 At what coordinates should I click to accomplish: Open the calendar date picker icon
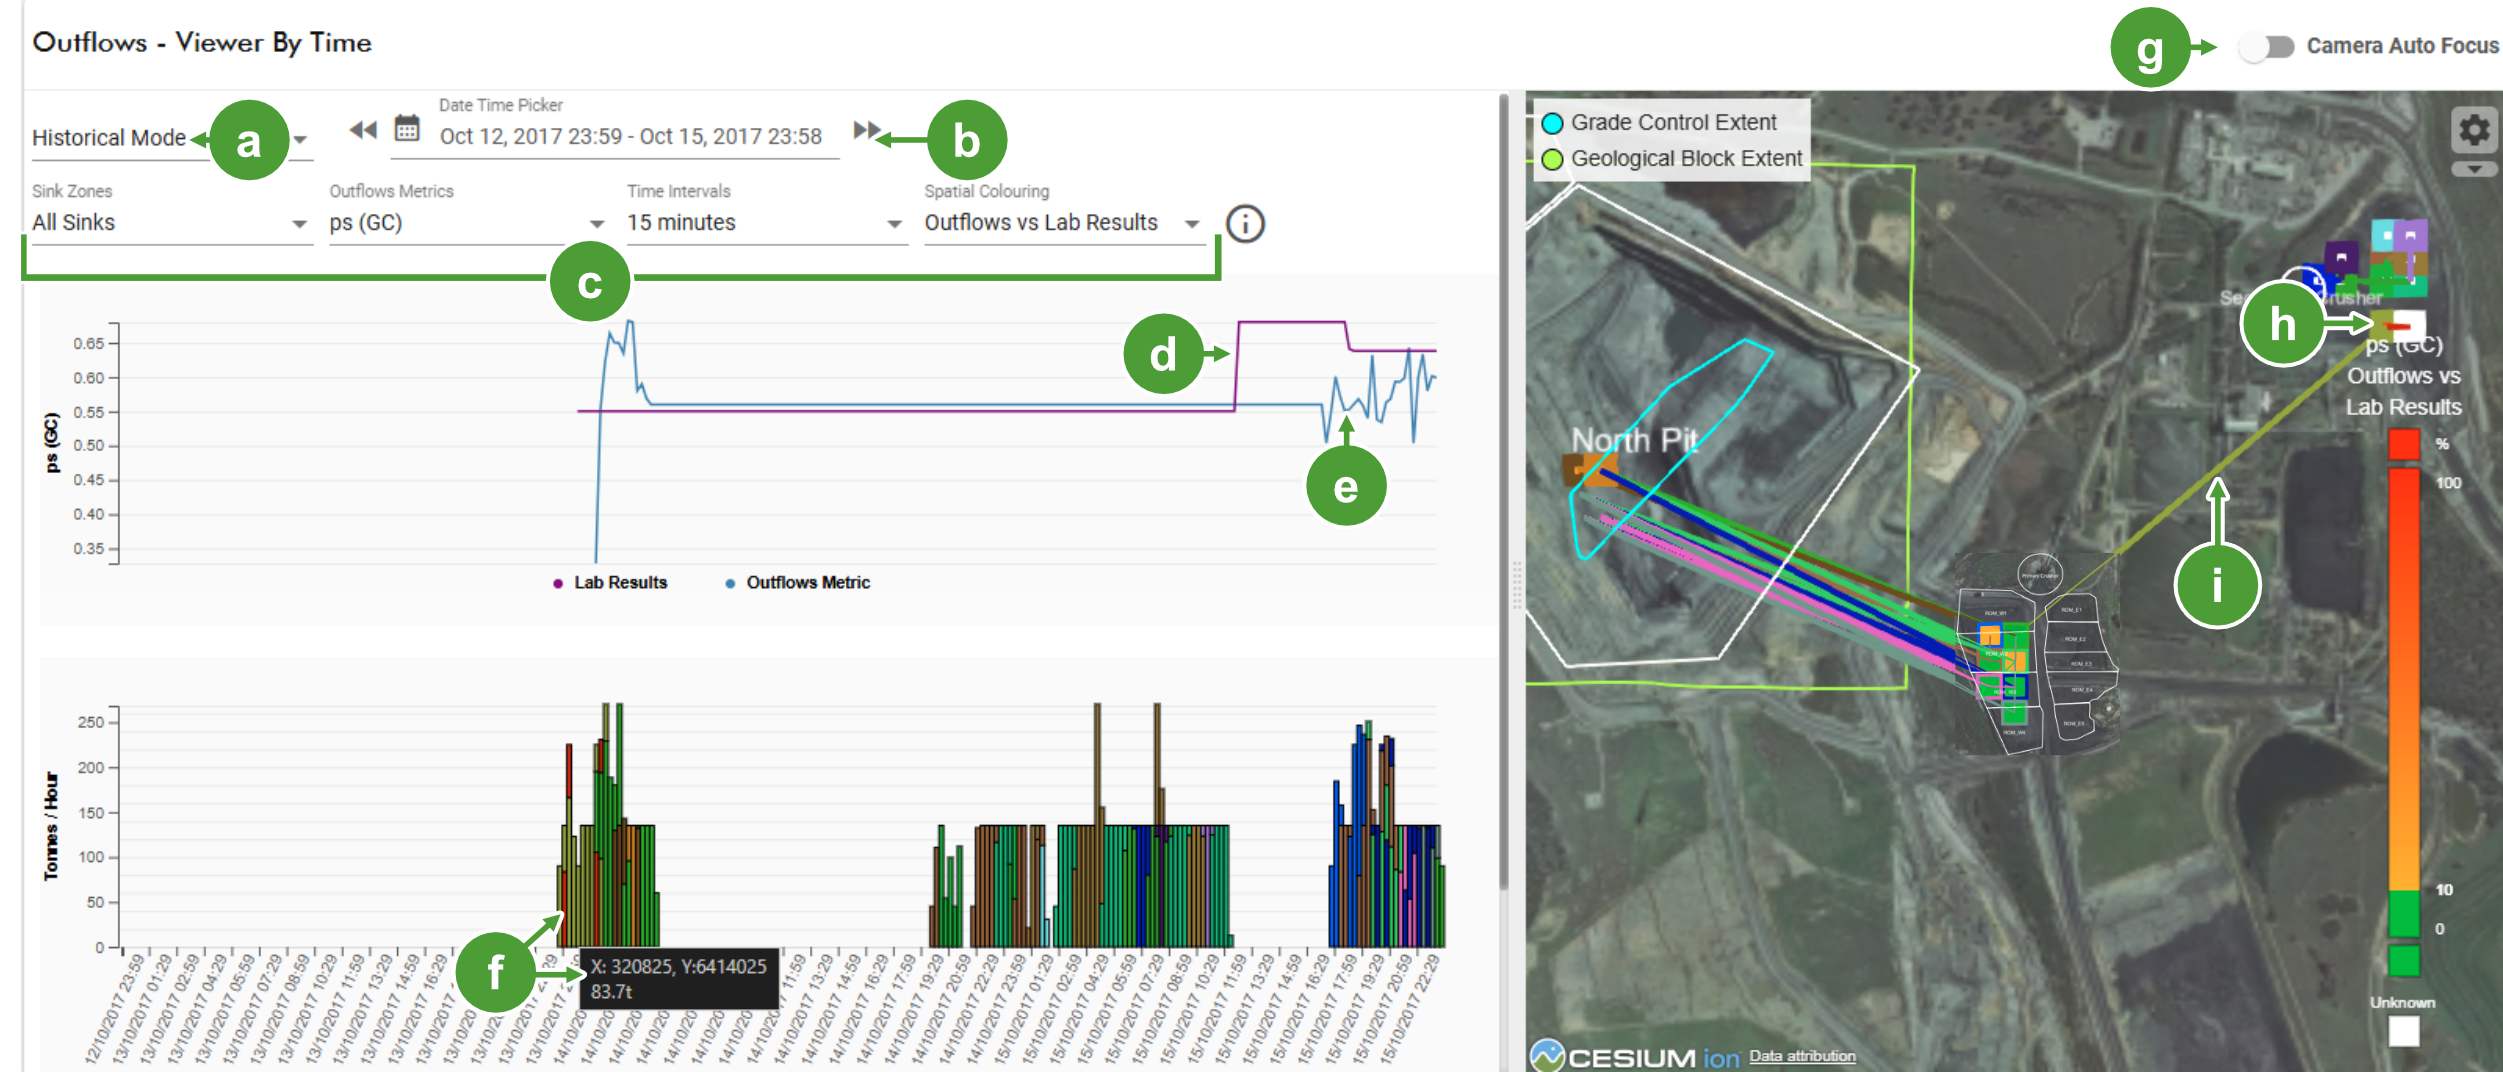click(x=407, y=129)
